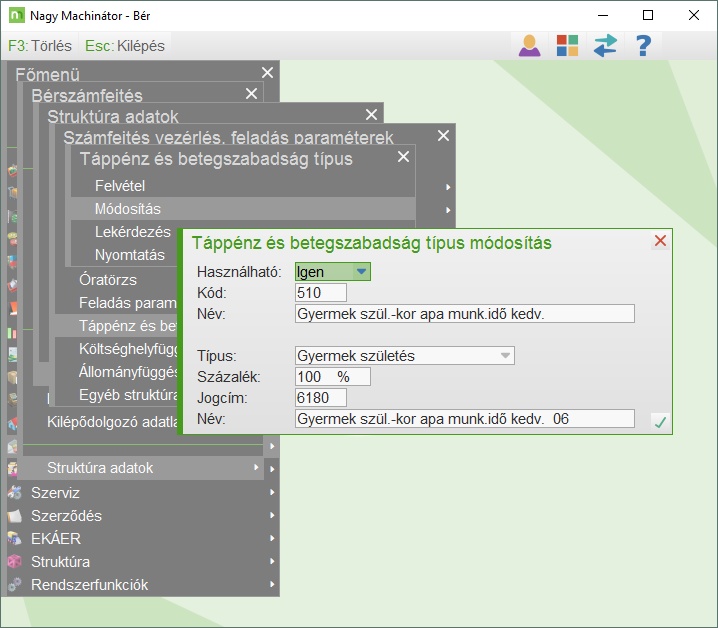Click the upper Név field text box
This screenshot has width=718, height=628.
(465, 314)
